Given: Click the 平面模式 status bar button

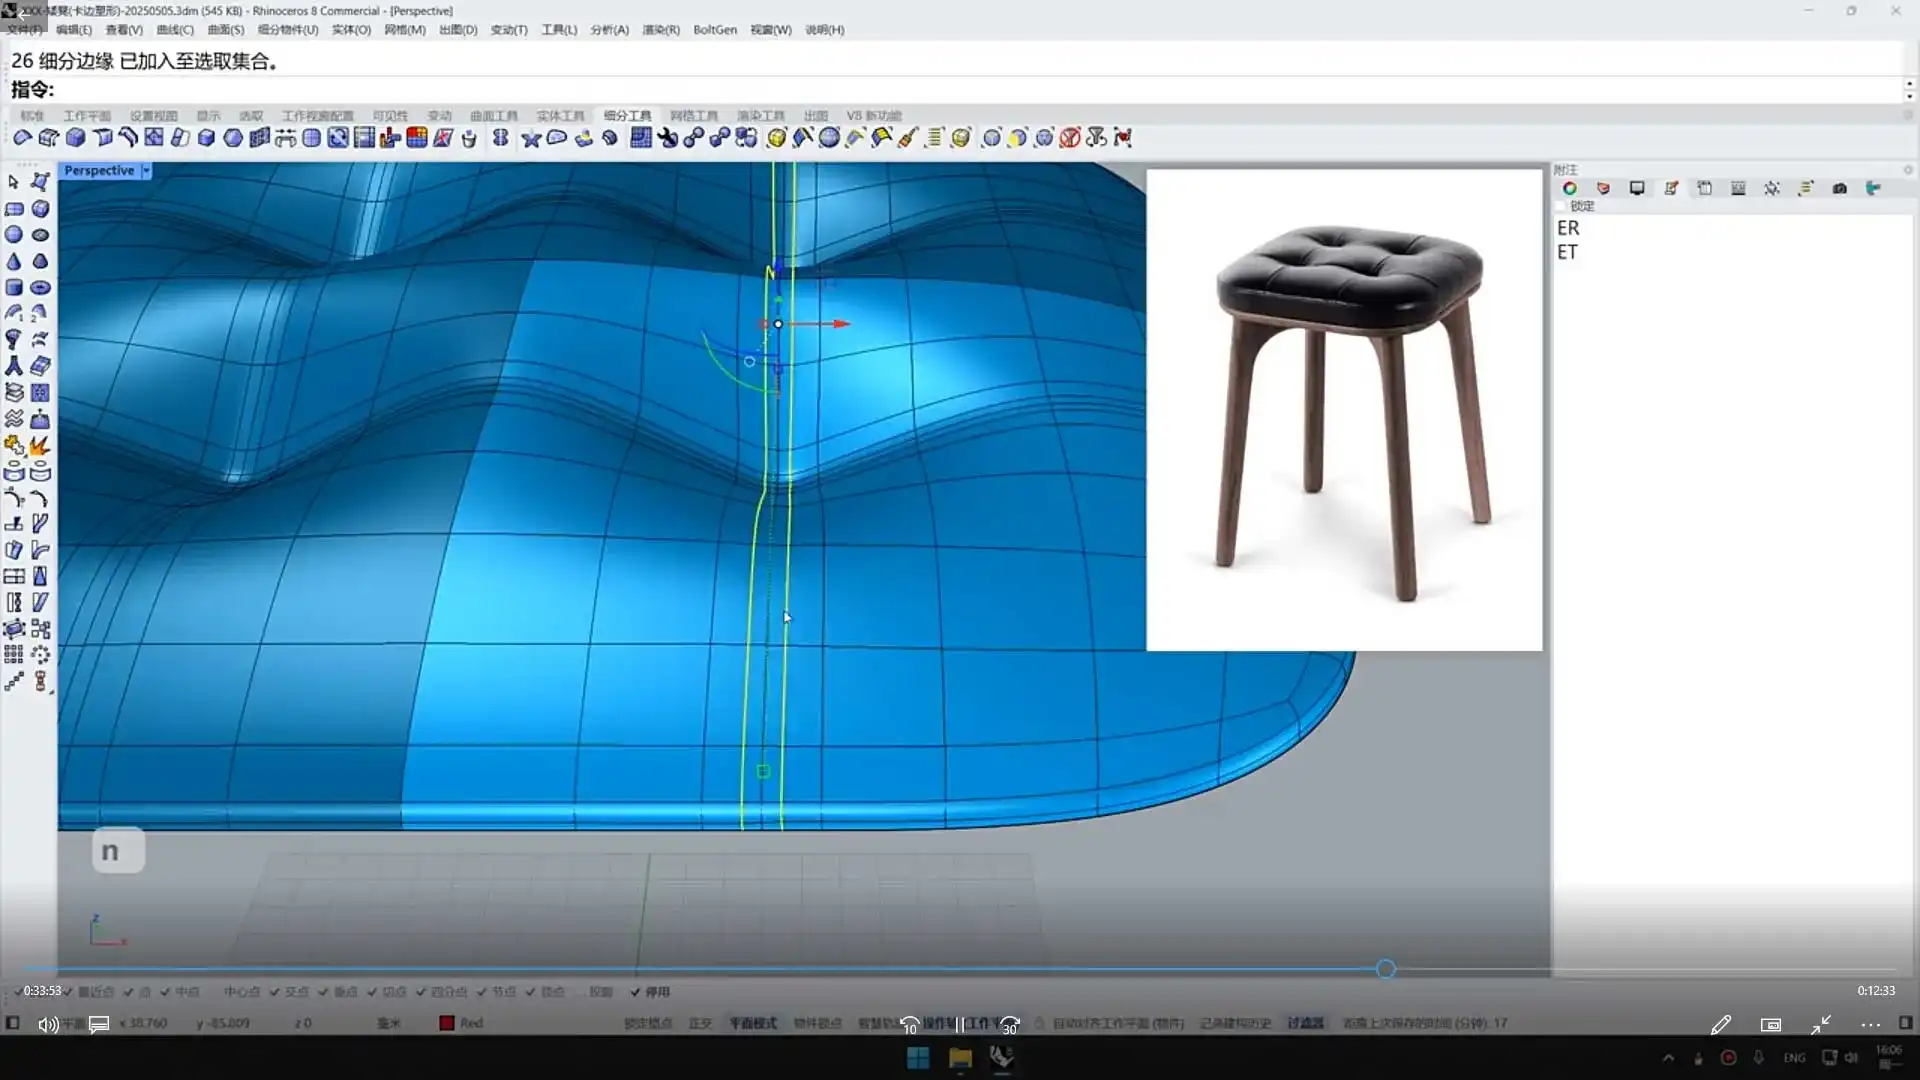Looking at the screenshot, I should pyautogui.click(x=752, y=1023).
